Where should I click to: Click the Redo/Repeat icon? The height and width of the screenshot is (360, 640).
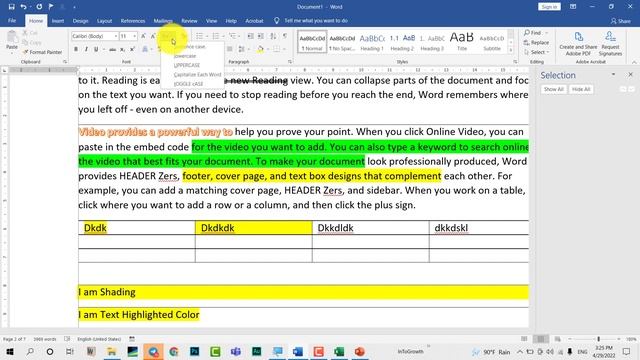39,7
